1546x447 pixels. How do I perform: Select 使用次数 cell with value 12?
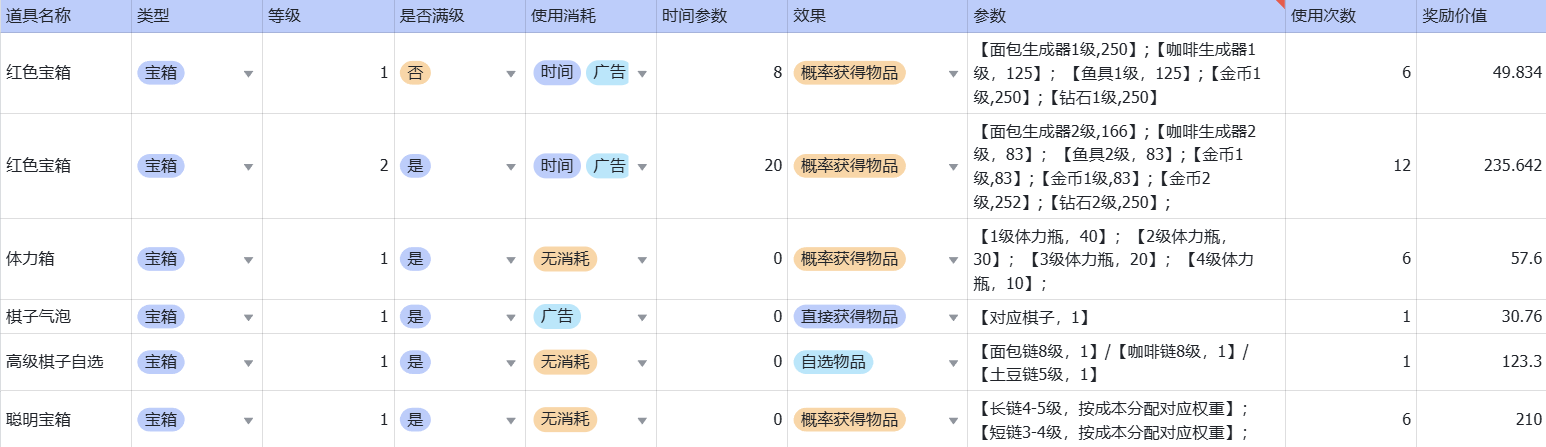(x=1351, y=166)
